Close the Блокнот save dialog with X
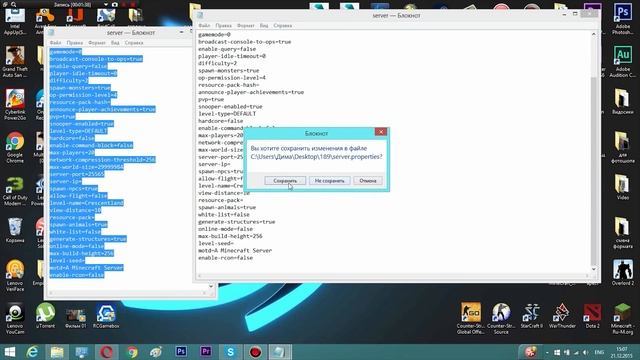Viewport: 640px width, 360px height. pyautogui.click(x=381, y=132)
